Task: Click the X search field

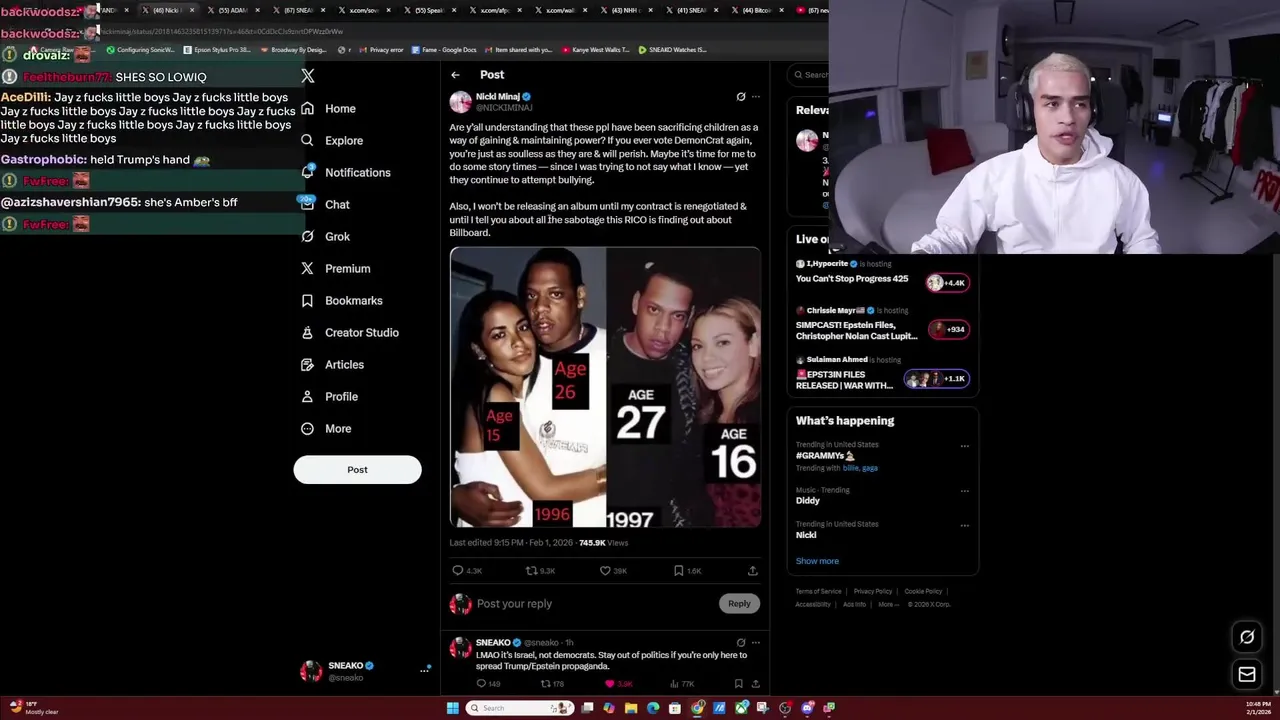Action: [808, 75]
